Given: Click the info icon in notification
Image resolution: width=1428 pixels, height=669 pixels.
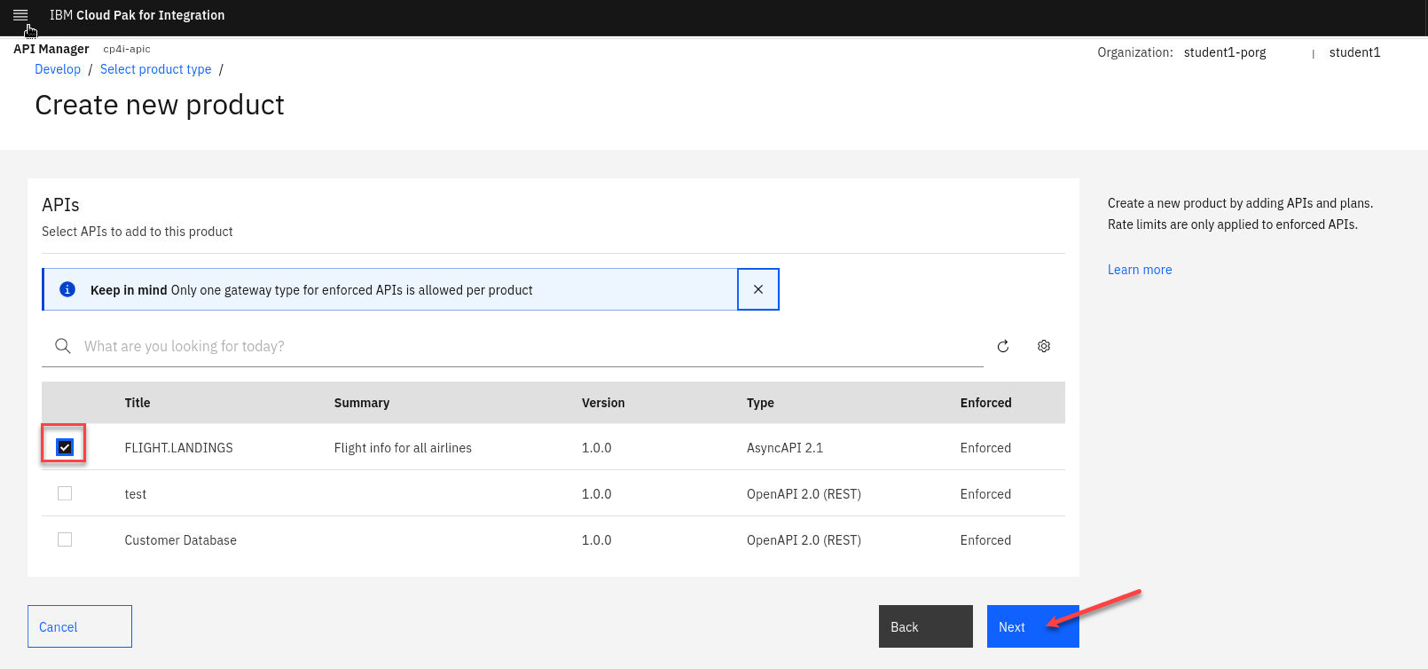Looking at the screenshot, I should pos(67,290).
